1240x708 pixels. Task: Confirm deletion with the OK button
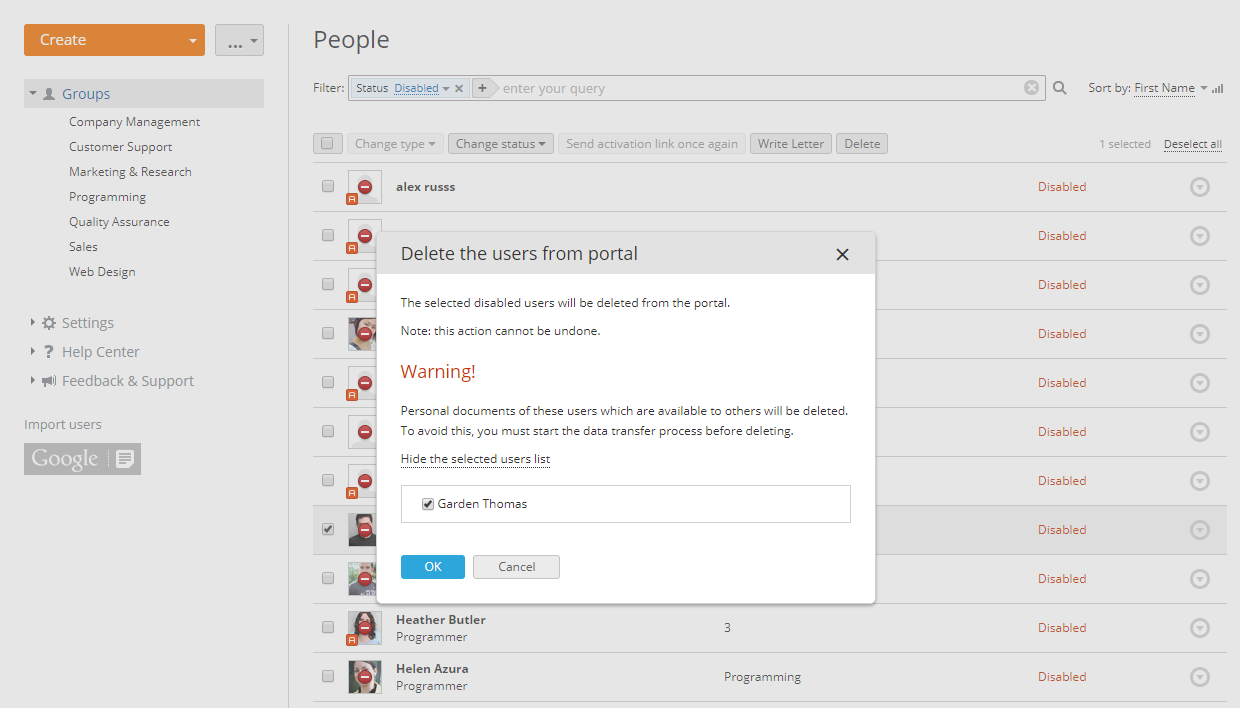(x=432, y=566)
